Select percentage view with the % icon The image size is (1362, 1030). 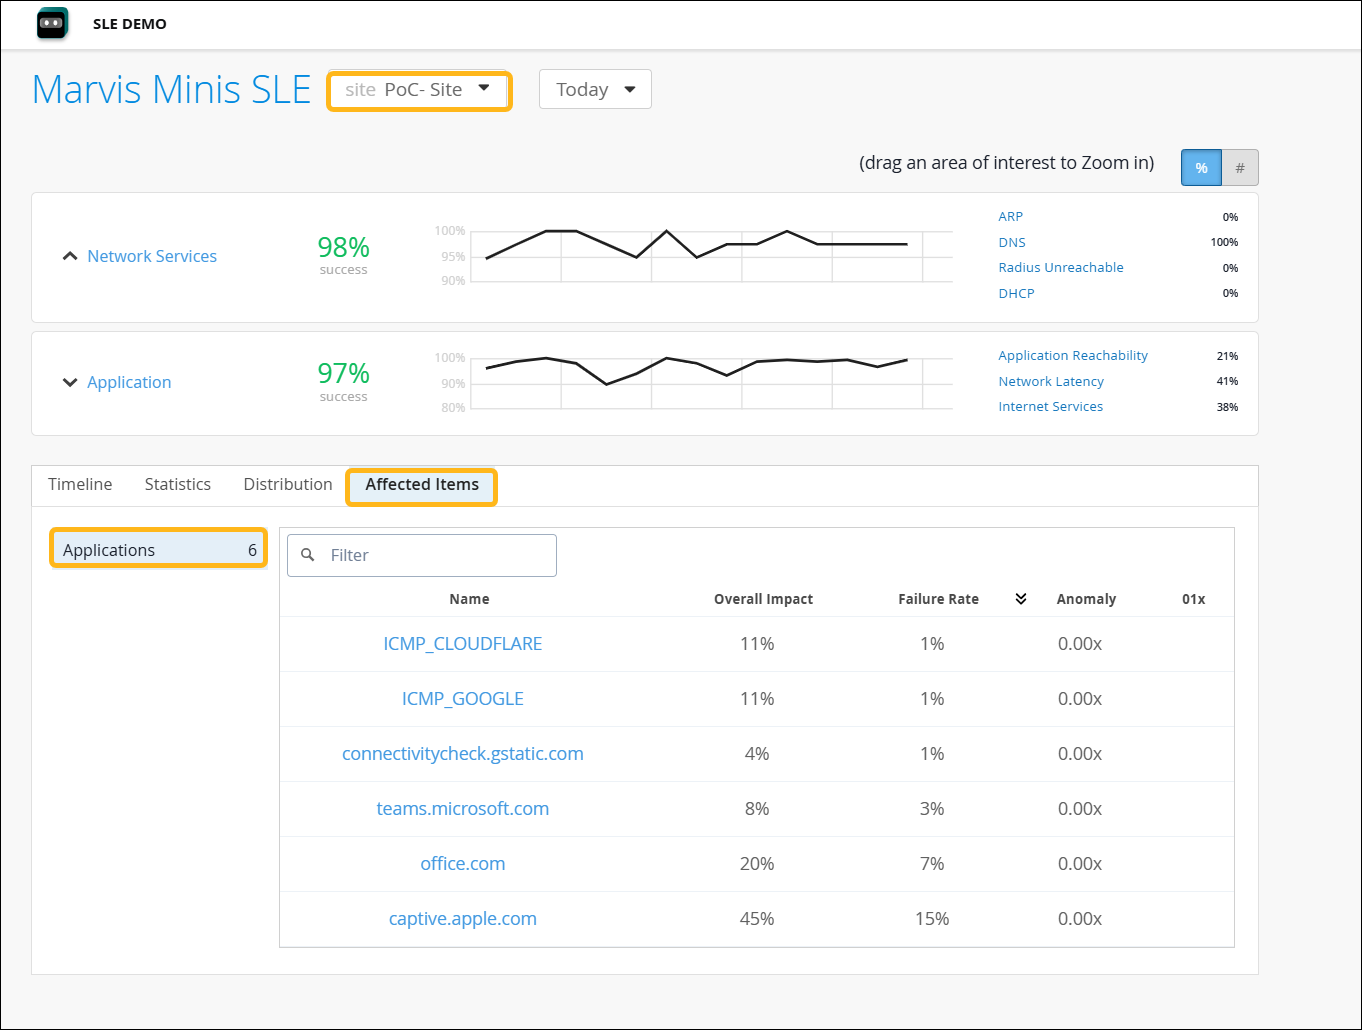tap(1201, 167)
